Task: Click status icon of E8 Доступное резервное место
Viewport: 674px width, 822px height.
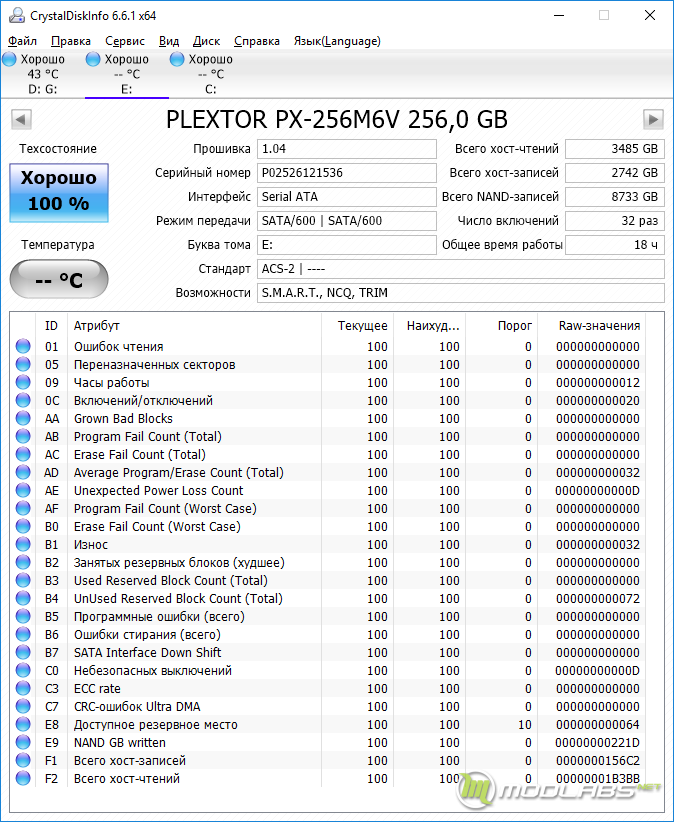Action: [23, 724]
